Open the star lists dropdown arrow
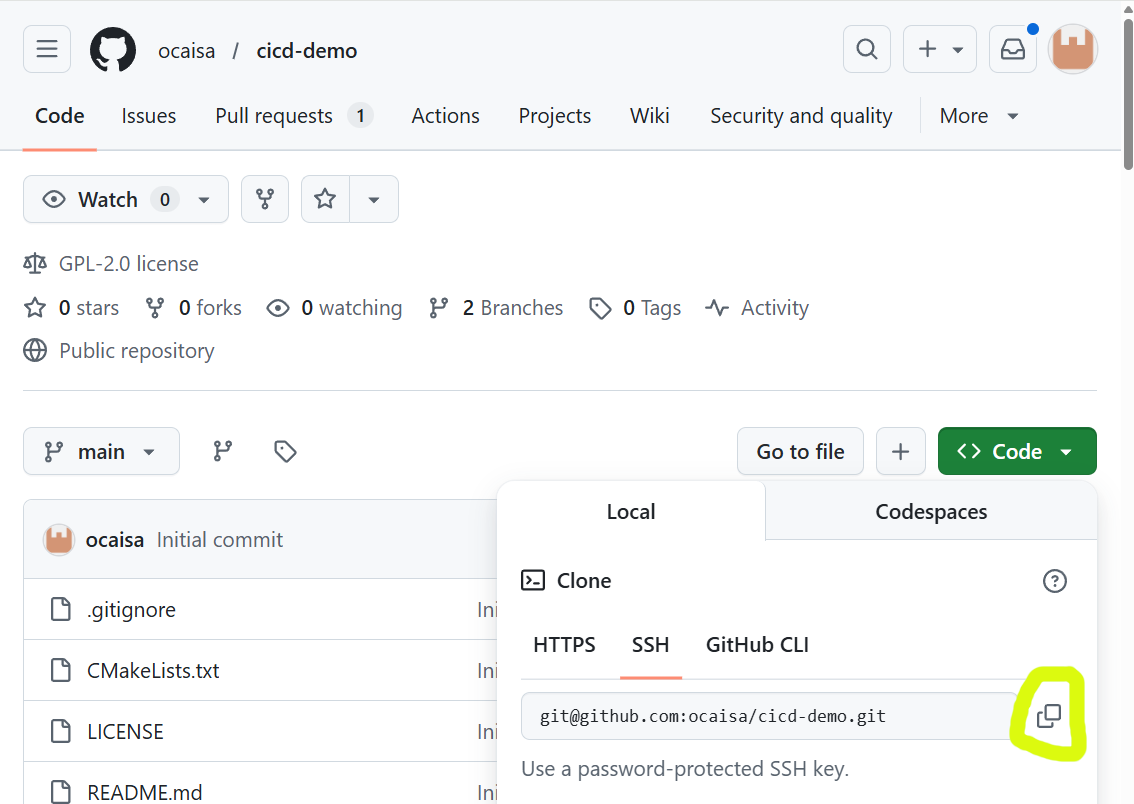Image resolution: width=1134 pixels, height=804 pixels. click(374, 199)
